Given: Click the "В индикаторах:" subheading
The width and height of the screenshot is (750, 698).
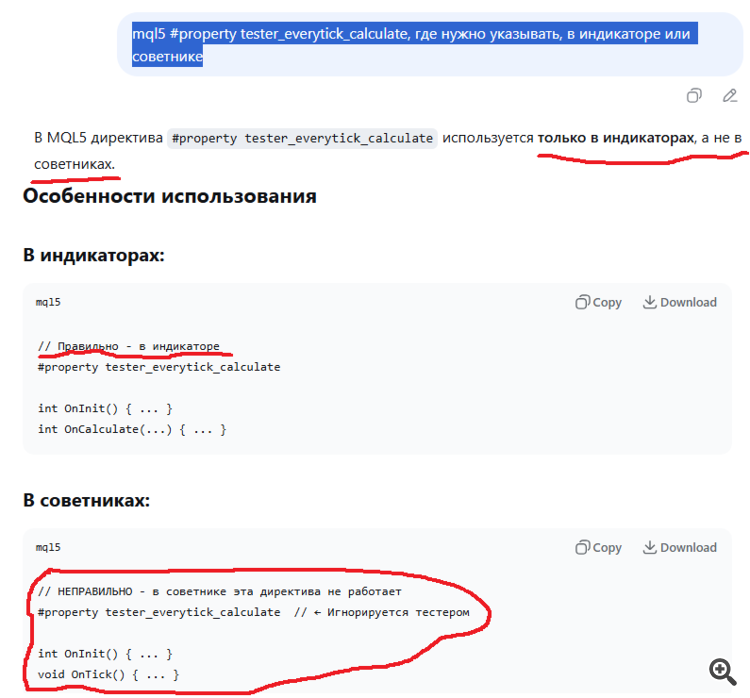Looking at the screenshot, I should coord(93,255).
